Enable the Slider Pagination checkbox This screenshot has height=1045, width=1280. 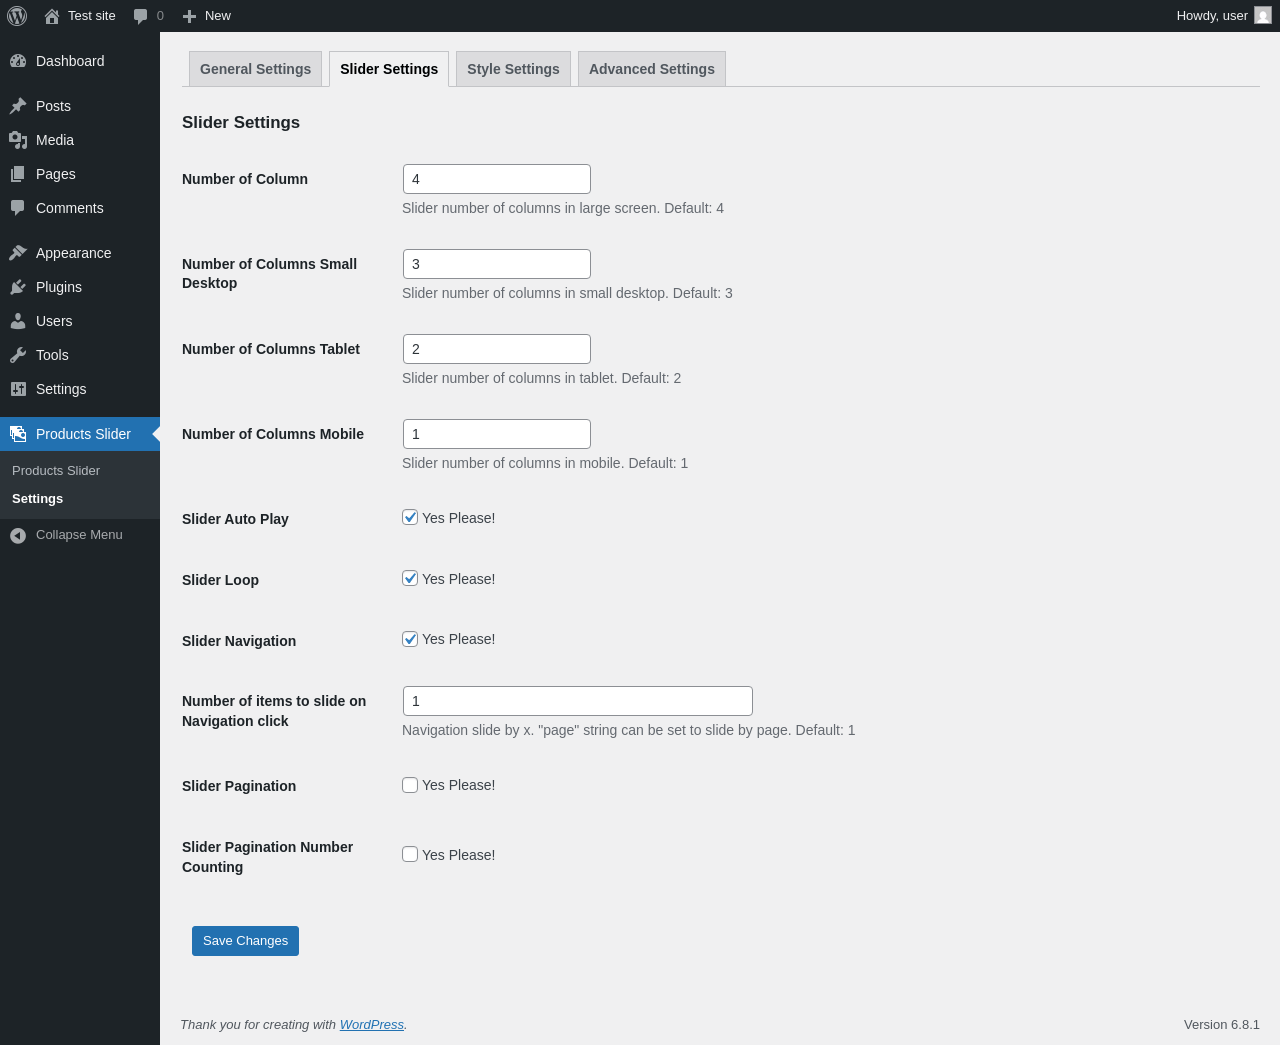click(x=410, y=785)
